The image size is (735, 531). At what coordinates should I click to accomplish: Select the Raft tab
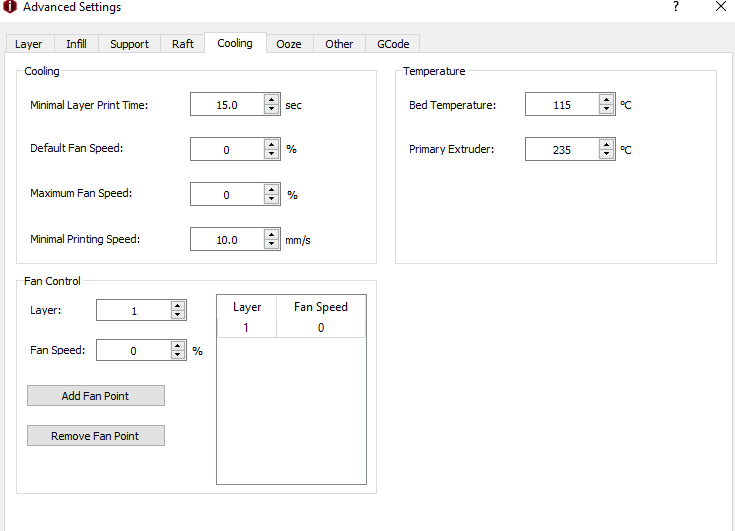(x=183, y=44)
